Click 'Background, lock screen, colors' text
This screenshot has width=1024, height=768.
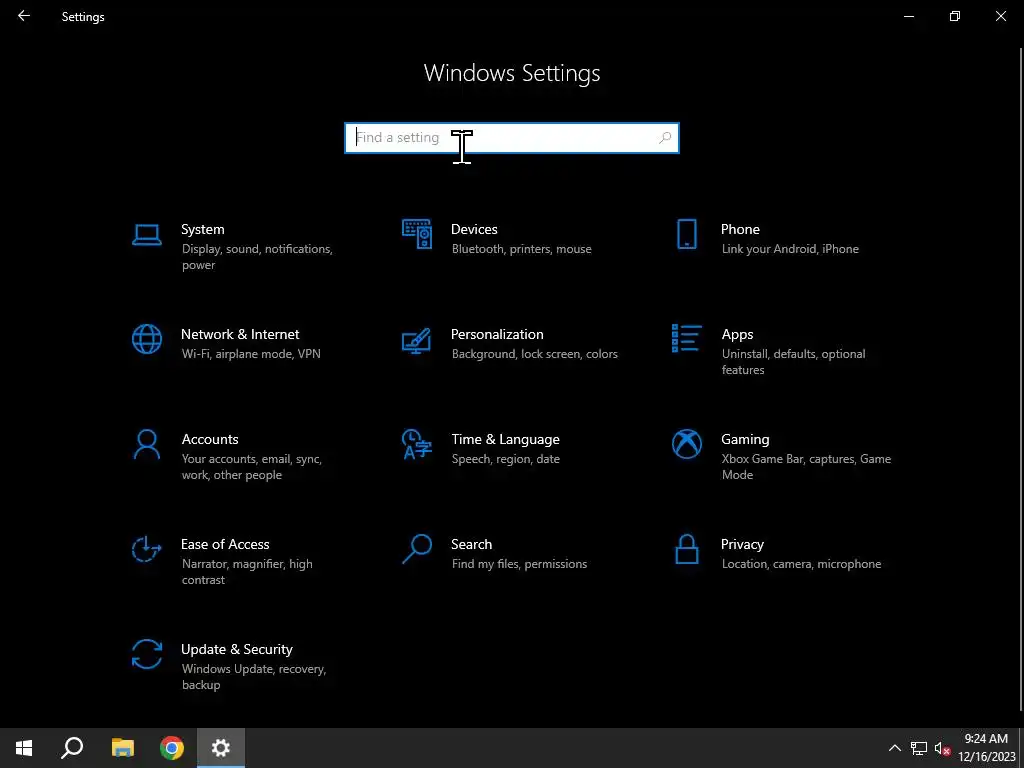(534, 355)
